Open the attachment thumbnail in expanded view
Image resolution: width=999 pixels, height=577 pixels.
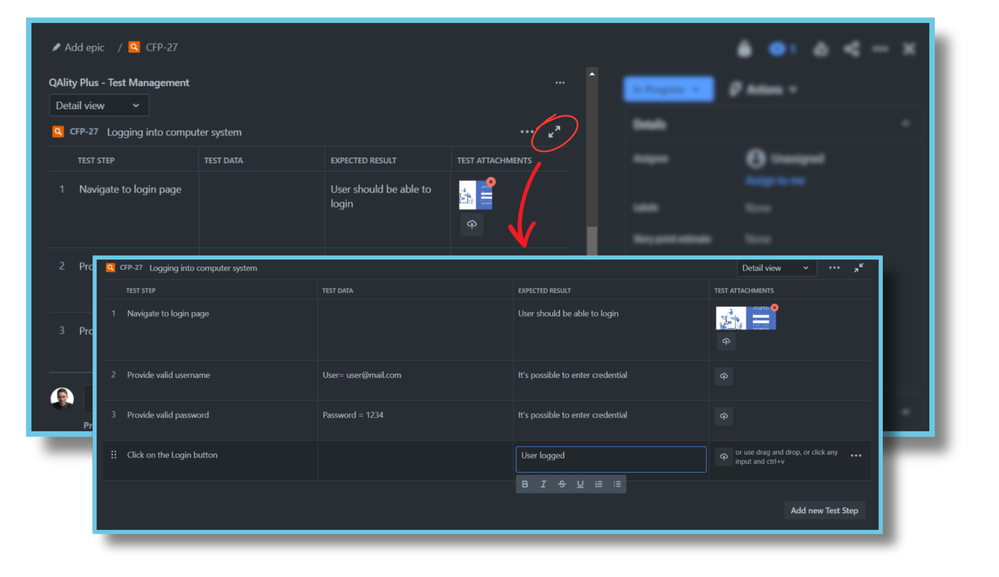745,318
